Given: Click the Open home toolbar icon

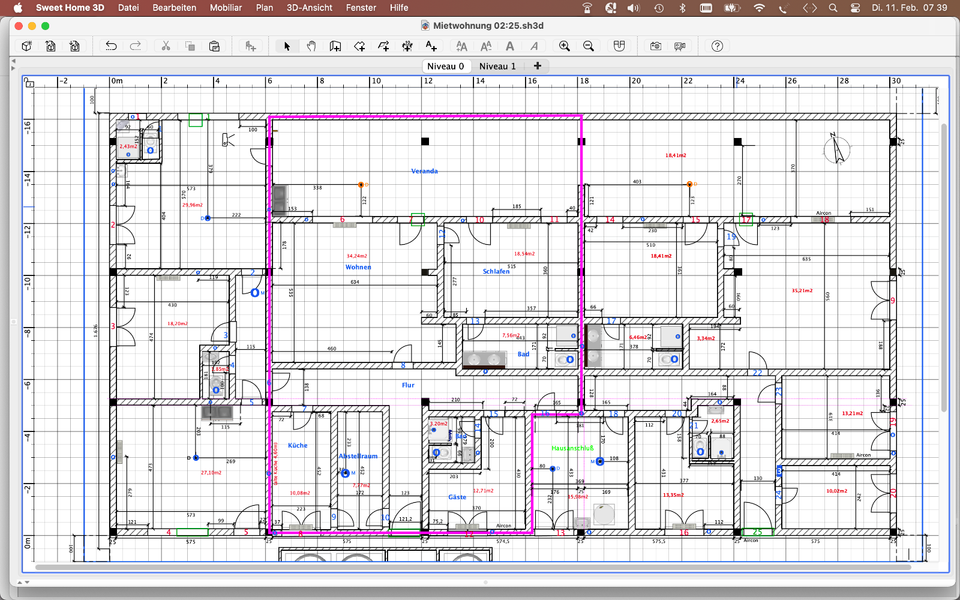Looking at the screenshot, I should [x=51, y=46].
